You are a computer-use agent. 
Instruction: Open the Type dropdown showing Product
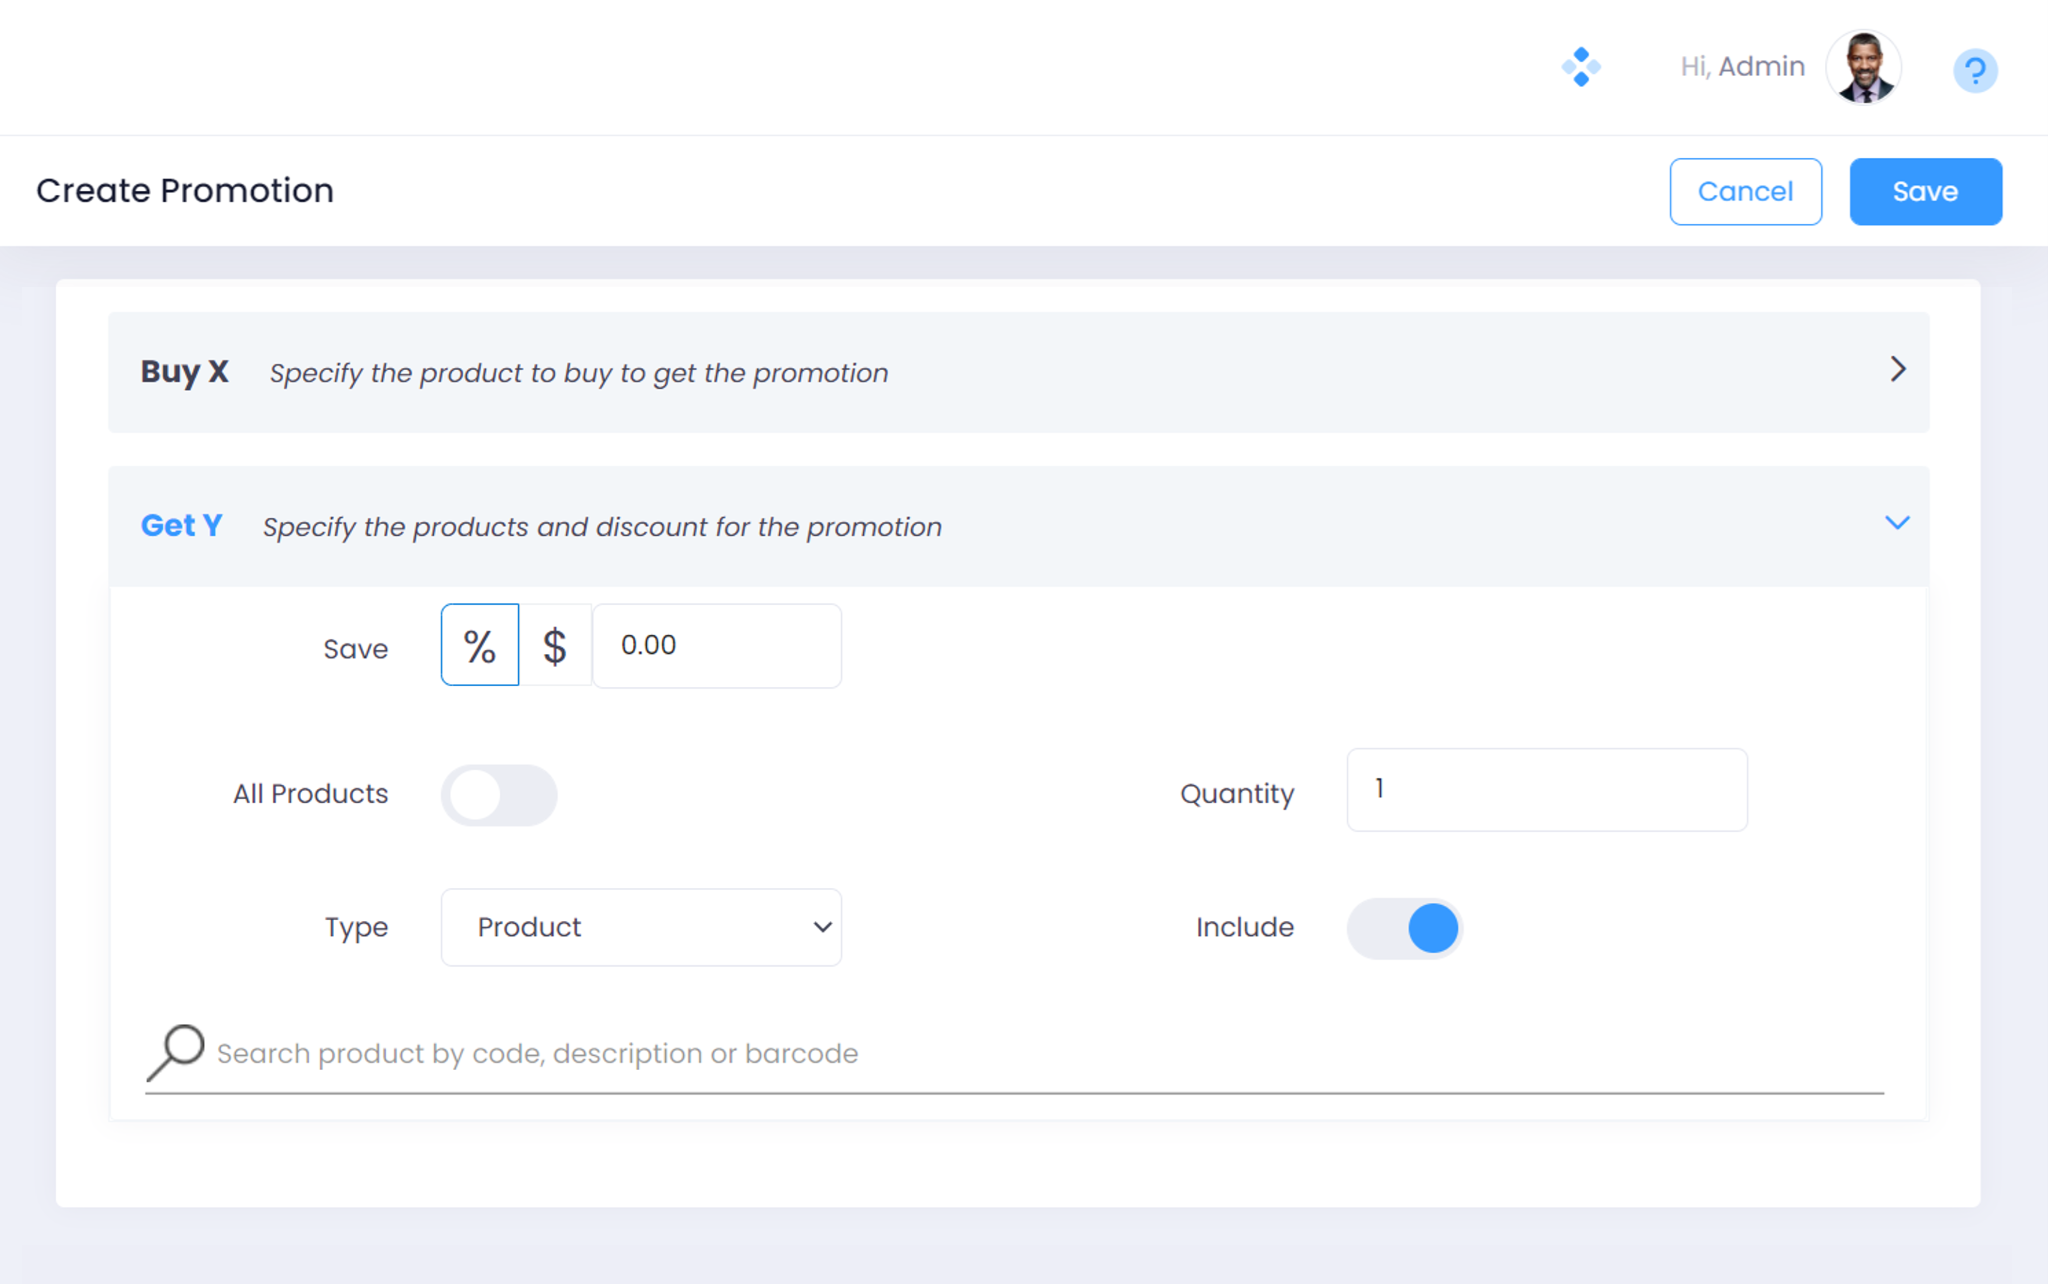[x=641, y=927]
